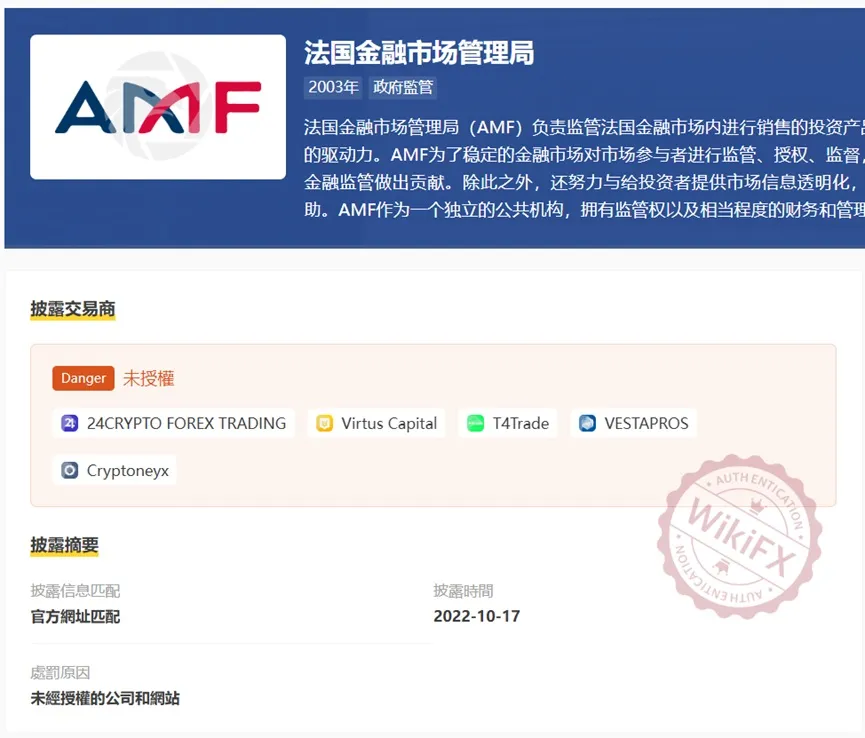Click the VESTAPROS blue logo icon
This screenshot has width=865, height=738.
click(x=588, y=423)
